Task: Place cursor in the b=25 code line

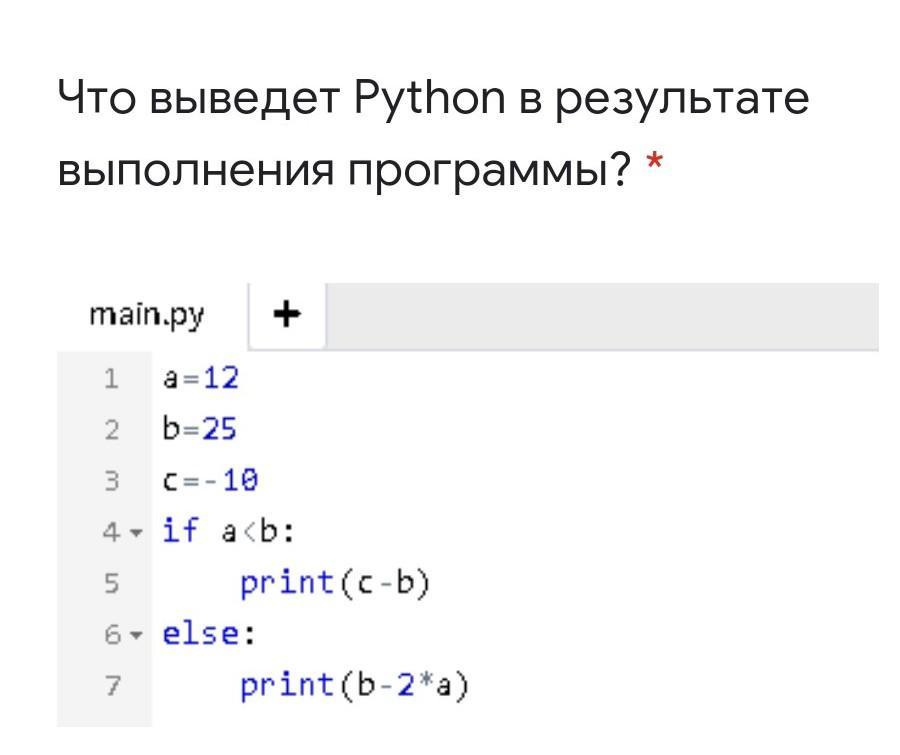Action: [200, 430]
